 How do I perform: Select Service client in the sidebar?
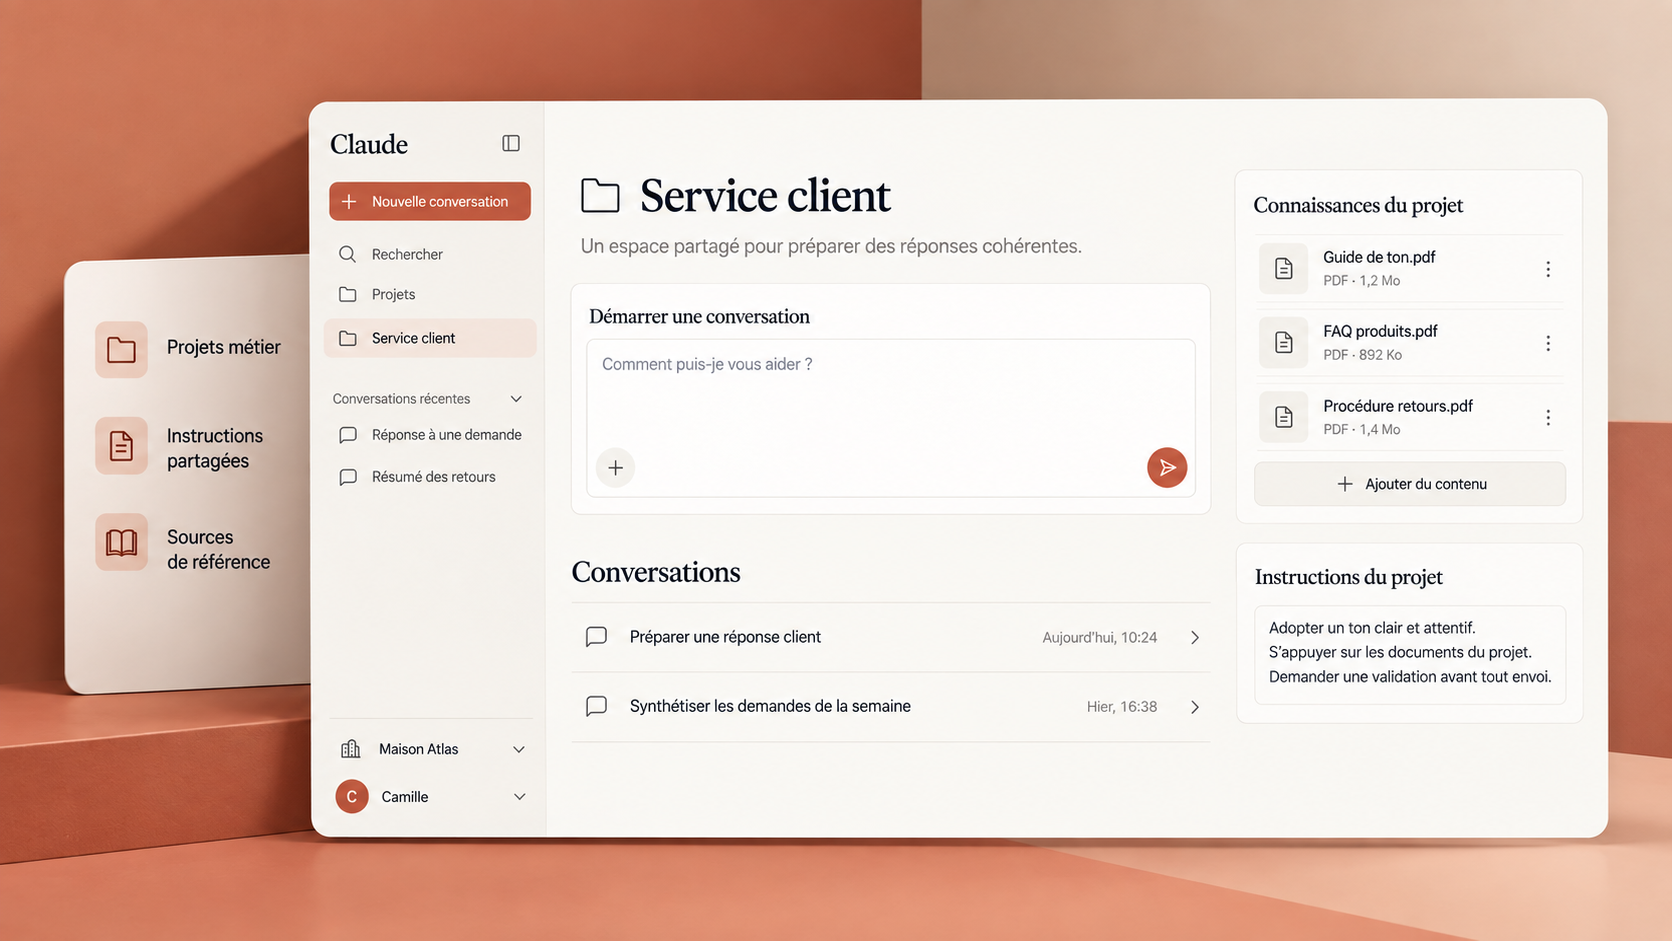[x=430, y=338]
